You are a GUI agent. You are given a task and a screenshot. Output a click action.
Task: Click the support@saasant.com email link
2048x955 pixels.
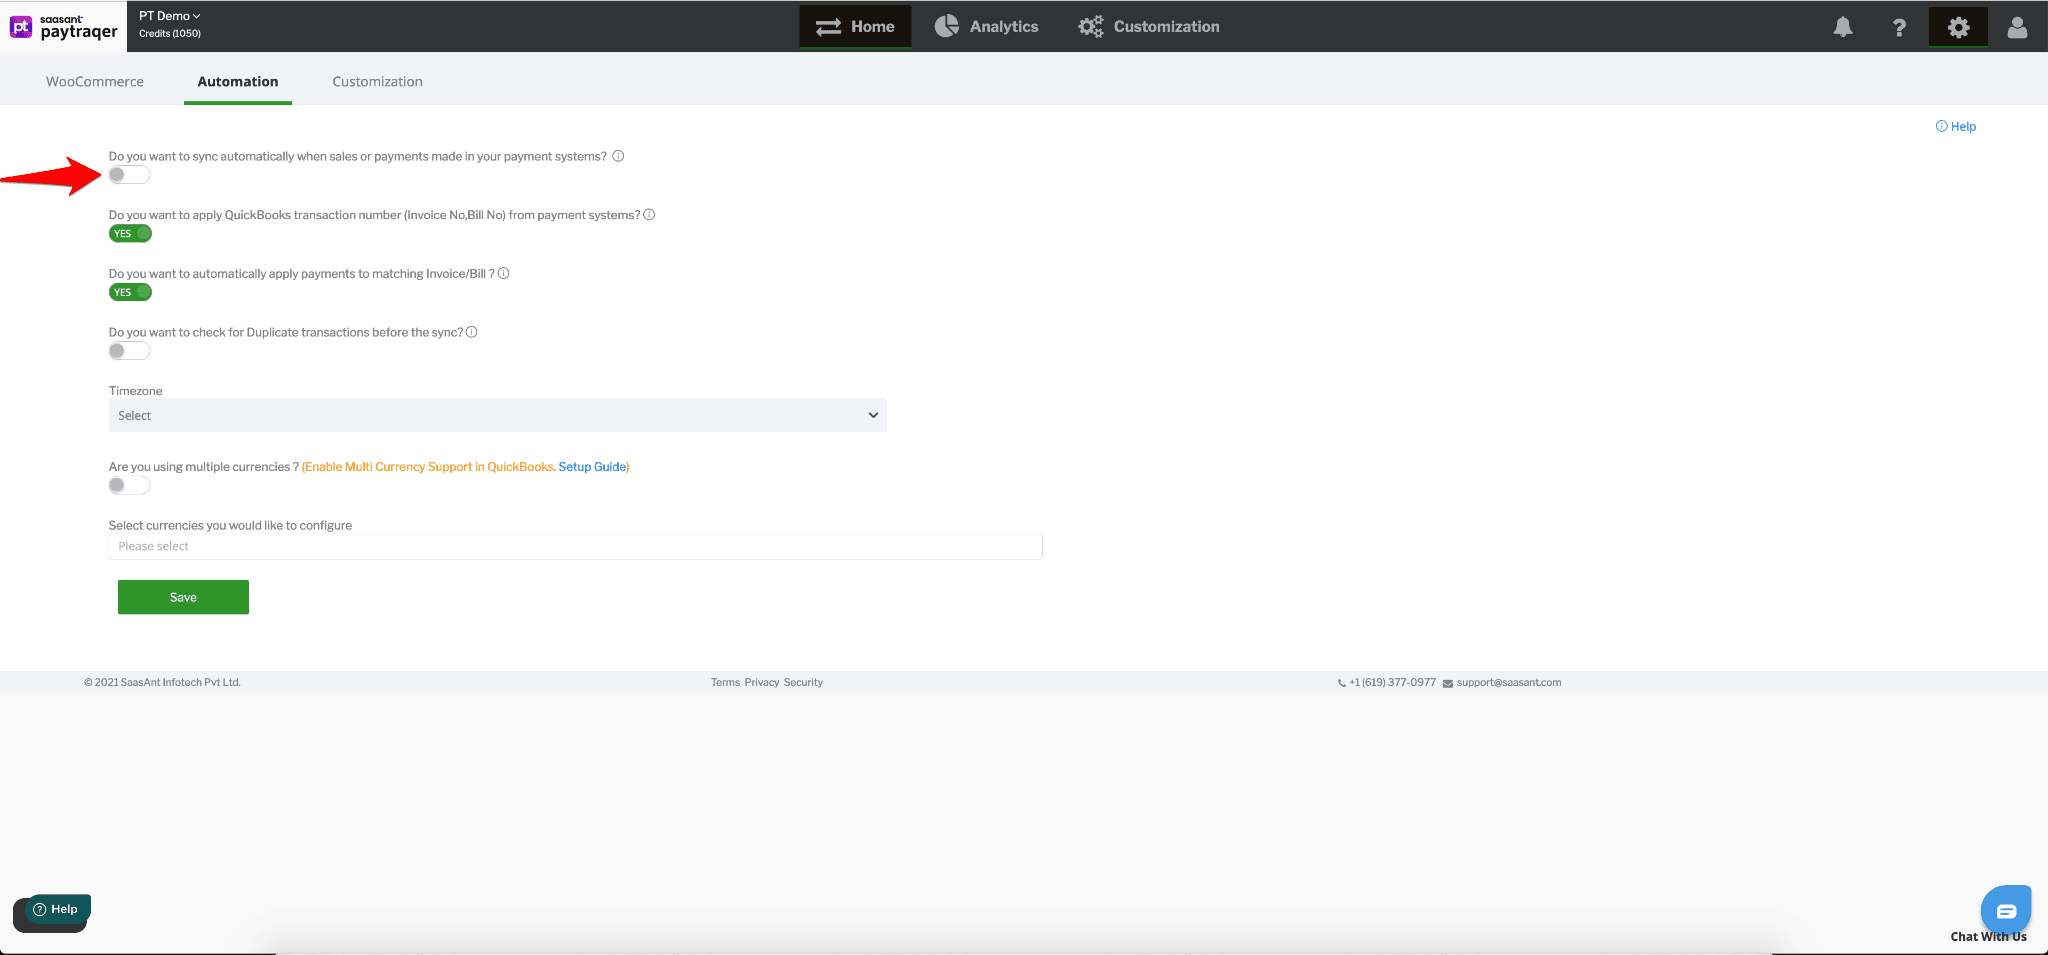tap(1508, 683)
